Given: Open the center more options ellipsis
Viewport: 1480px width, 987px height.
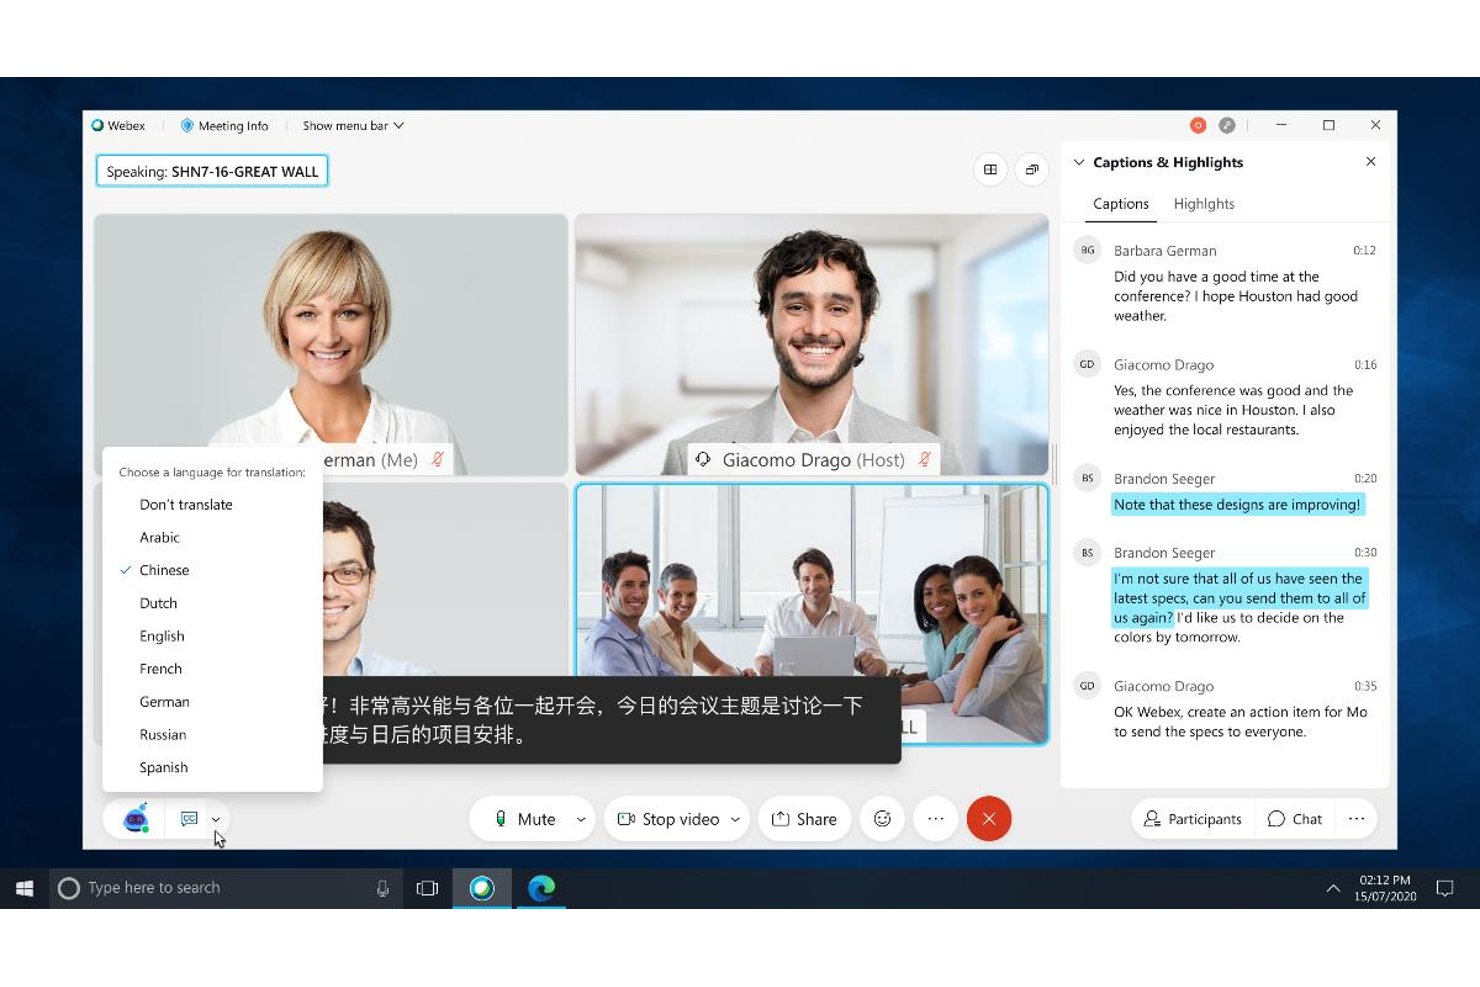Looking at the screenshot, I should (x=936, y=819).
